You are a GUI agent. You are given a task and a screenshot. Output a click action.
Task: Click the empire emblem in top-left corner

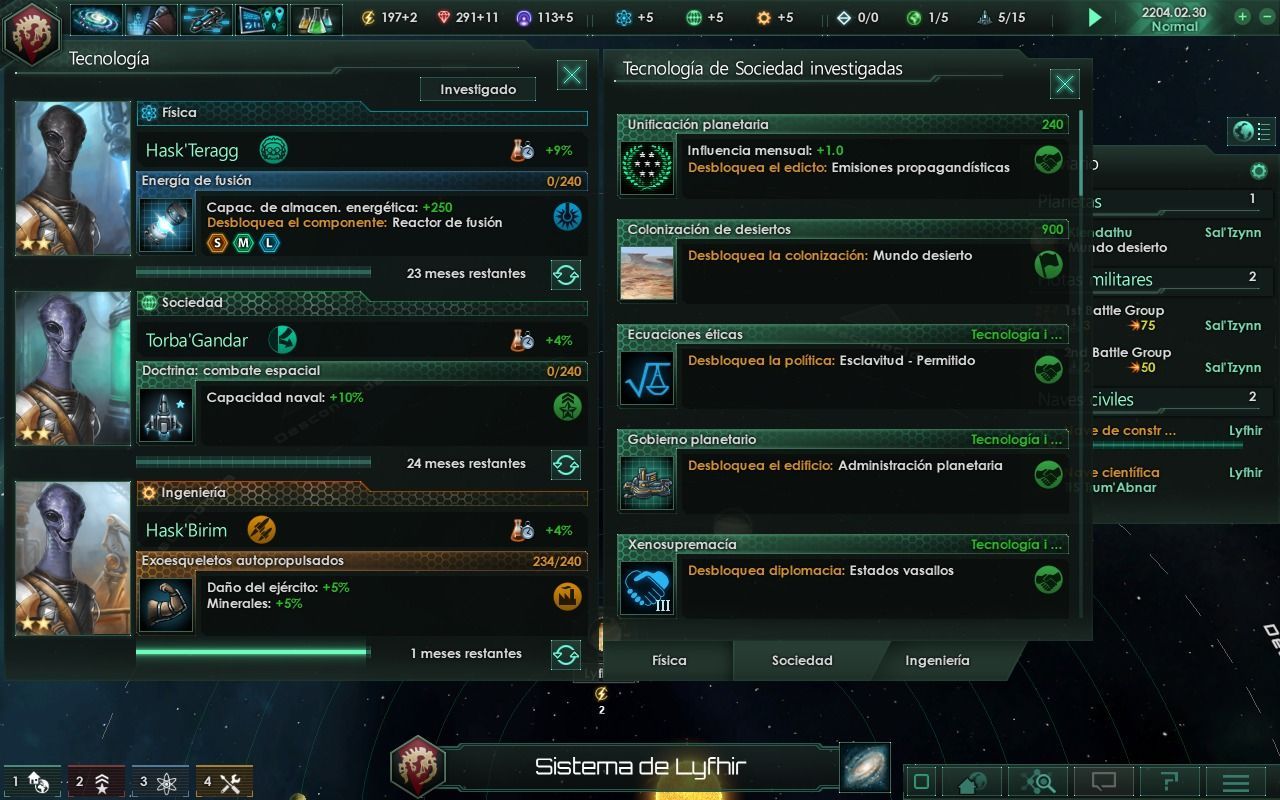pos(31,33)
